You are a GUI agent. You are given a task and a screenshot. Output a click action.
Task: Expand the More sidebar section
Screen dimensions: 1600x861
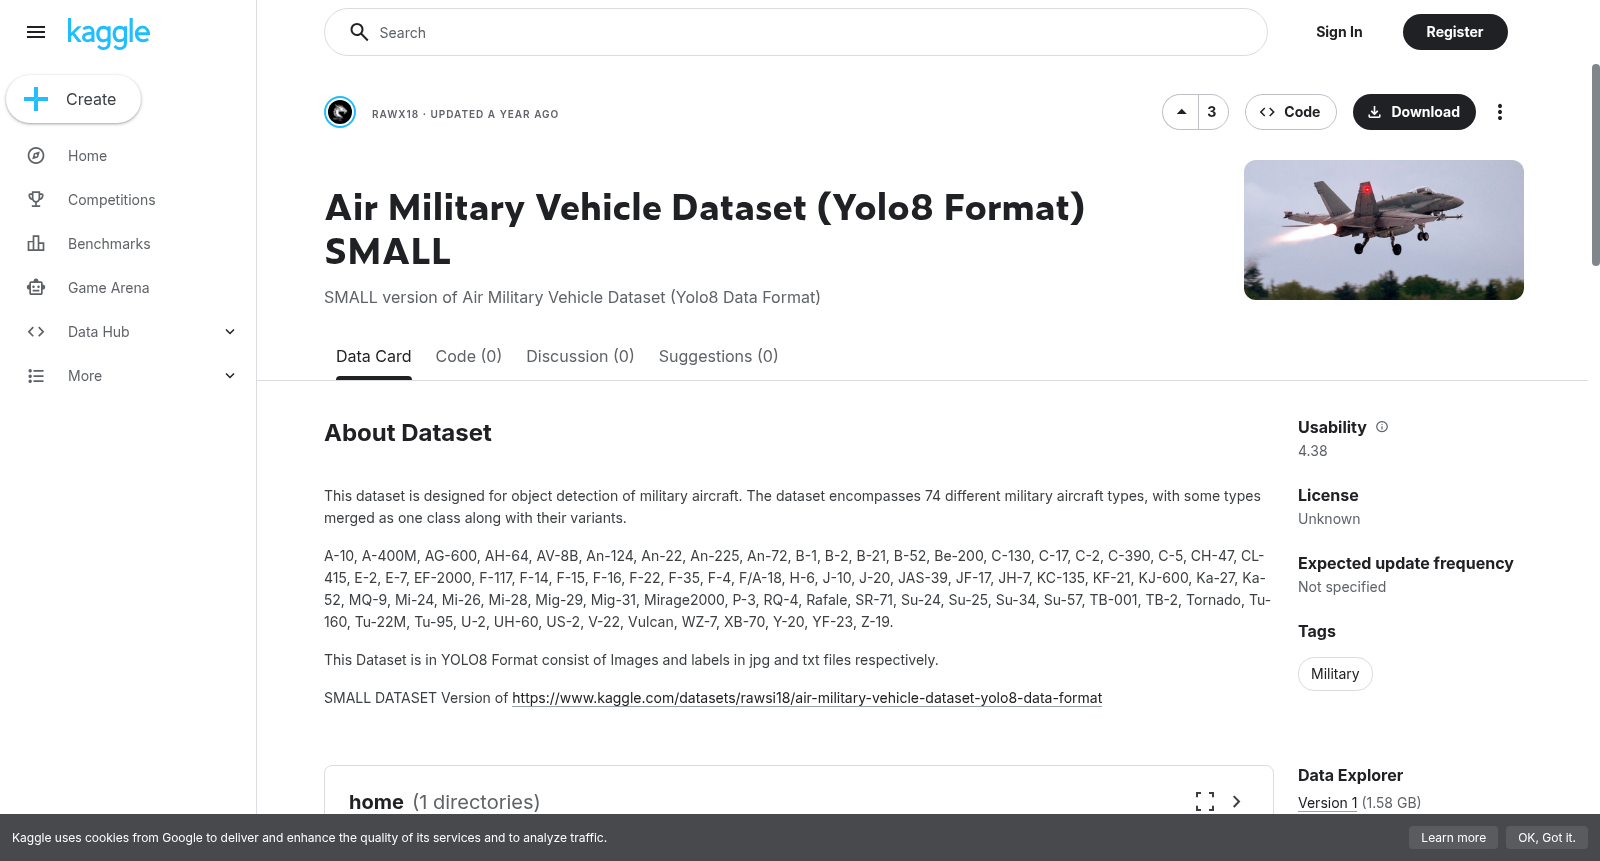coord(230,376)
